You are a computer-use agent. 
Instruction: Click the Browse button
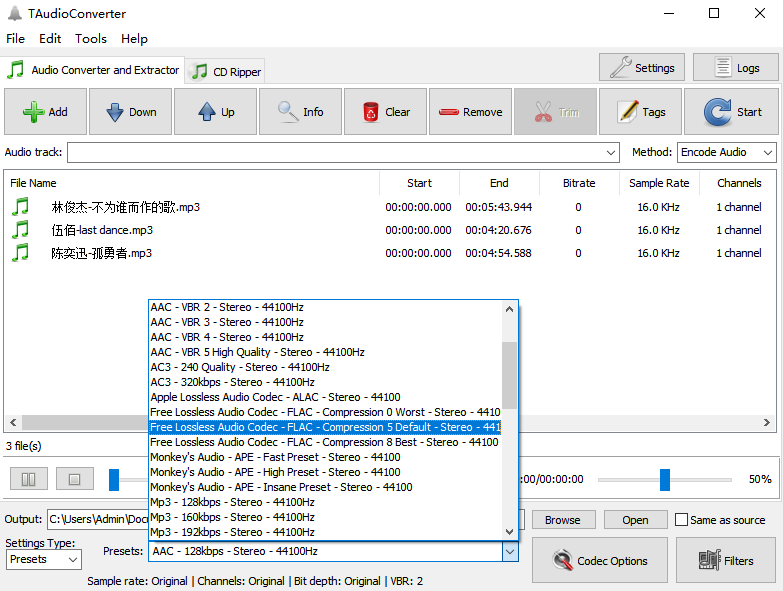563,520
